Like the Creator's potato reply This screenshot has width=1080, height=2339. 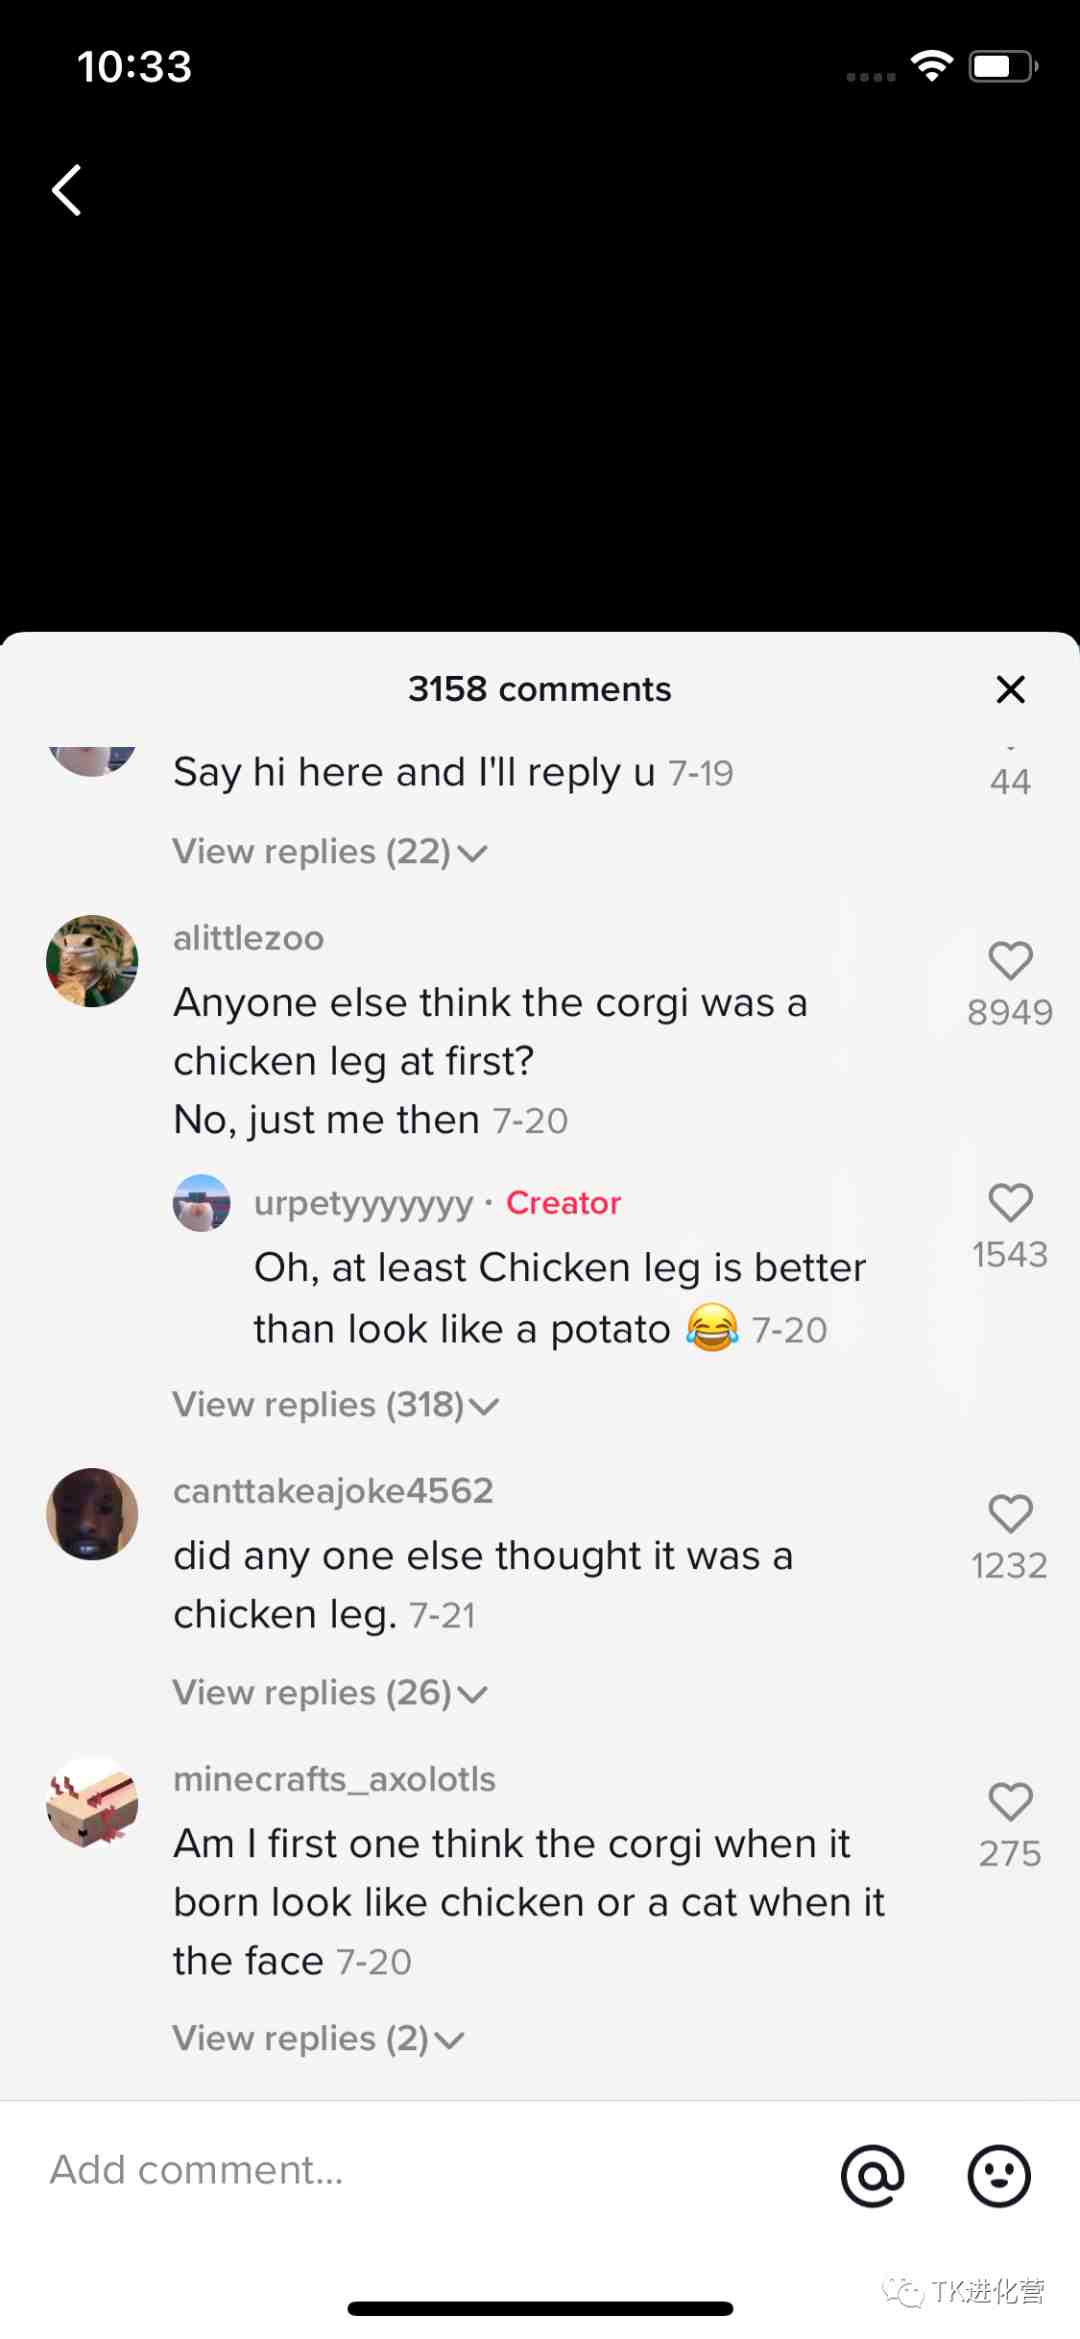coord(1010,1203)
